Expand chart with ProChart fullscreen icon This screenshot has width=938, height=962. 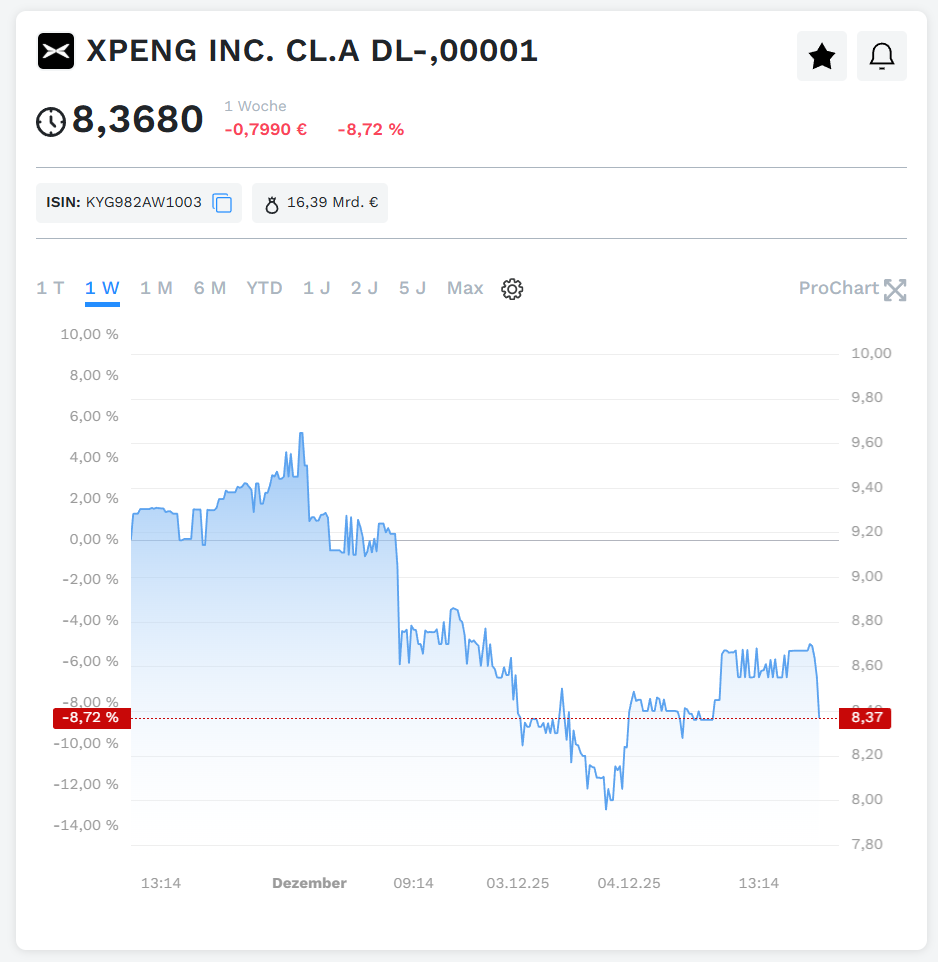click(895, 290)
